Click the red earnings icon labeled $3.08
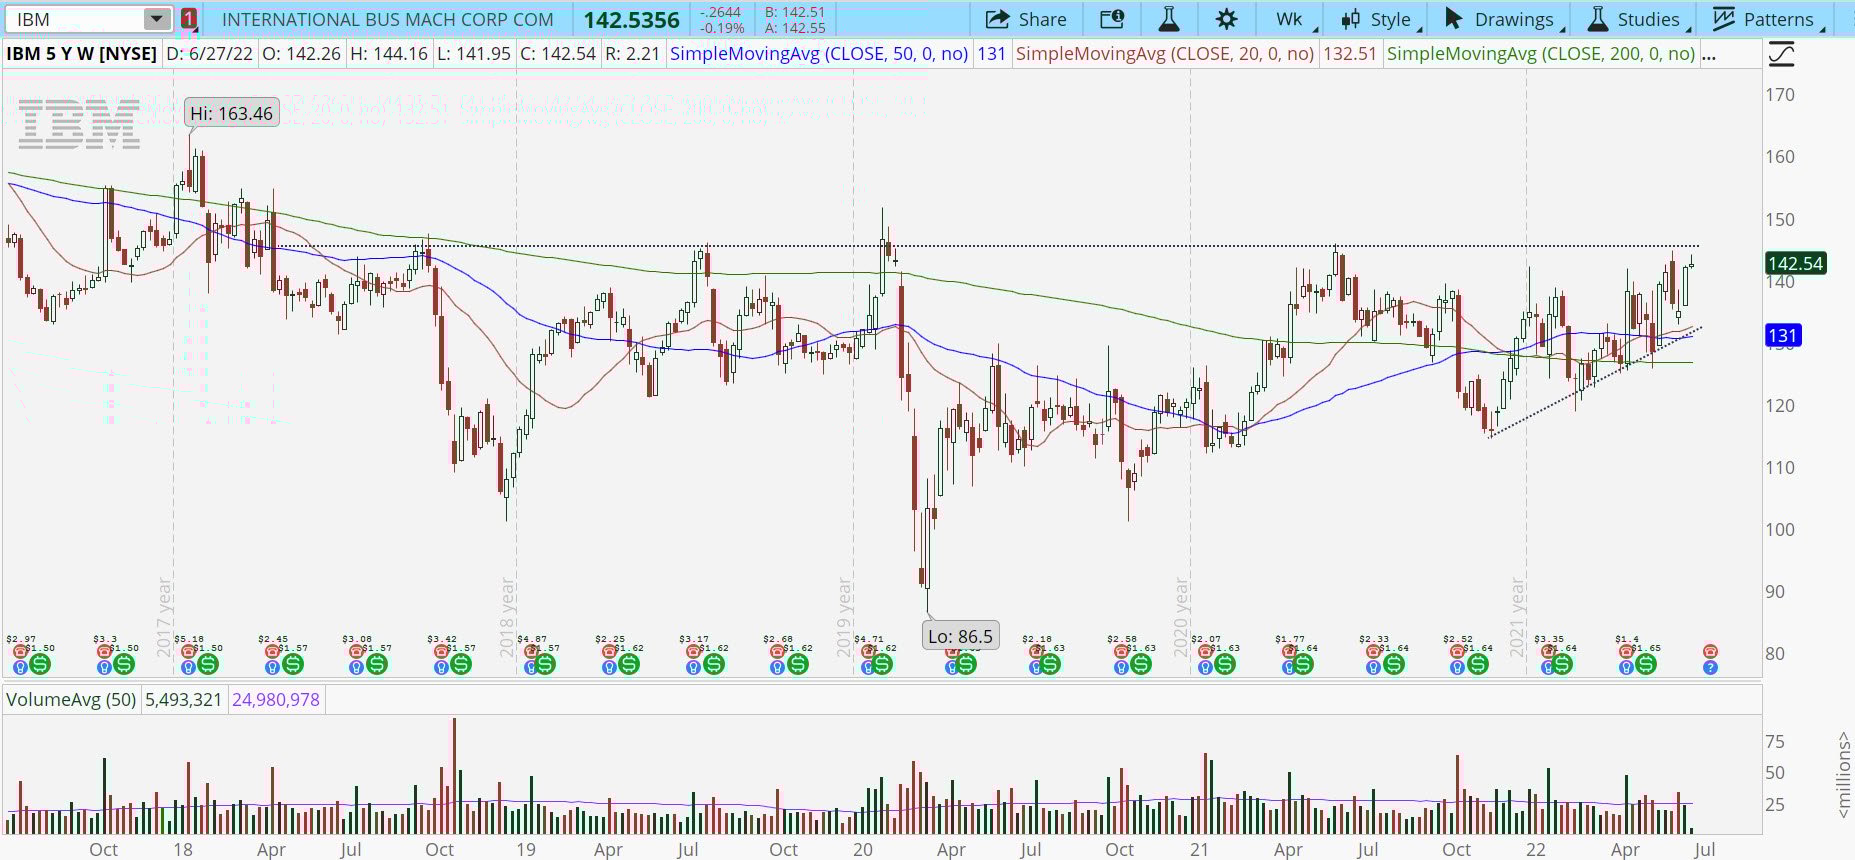Image resolution: width=1855 pixels, height=860 pixels. coord(356,651)
